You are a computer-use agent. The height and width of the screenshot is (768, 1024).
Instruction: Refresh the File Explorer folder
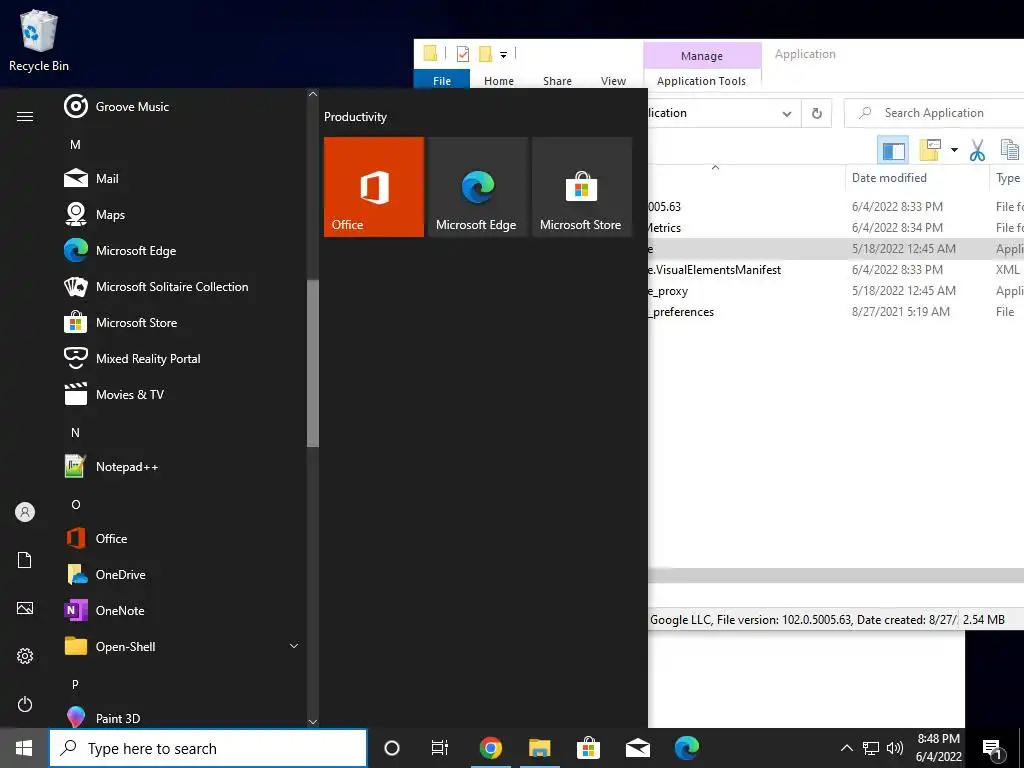(x=816, y=114)
